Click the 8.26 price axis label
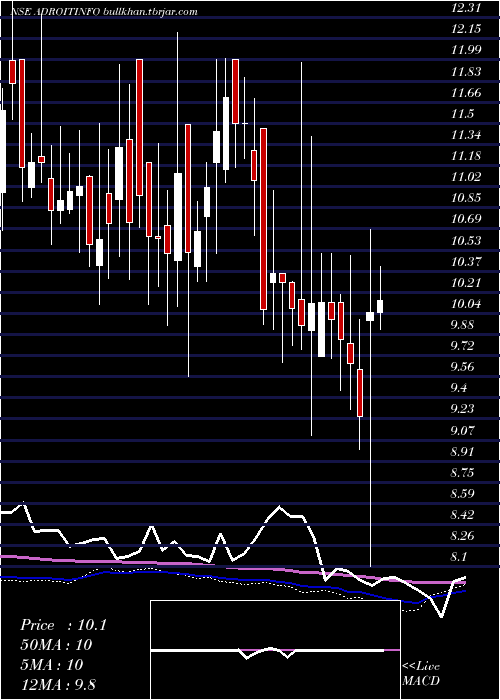This screenshot has width=500, height=700. point(462,536)
